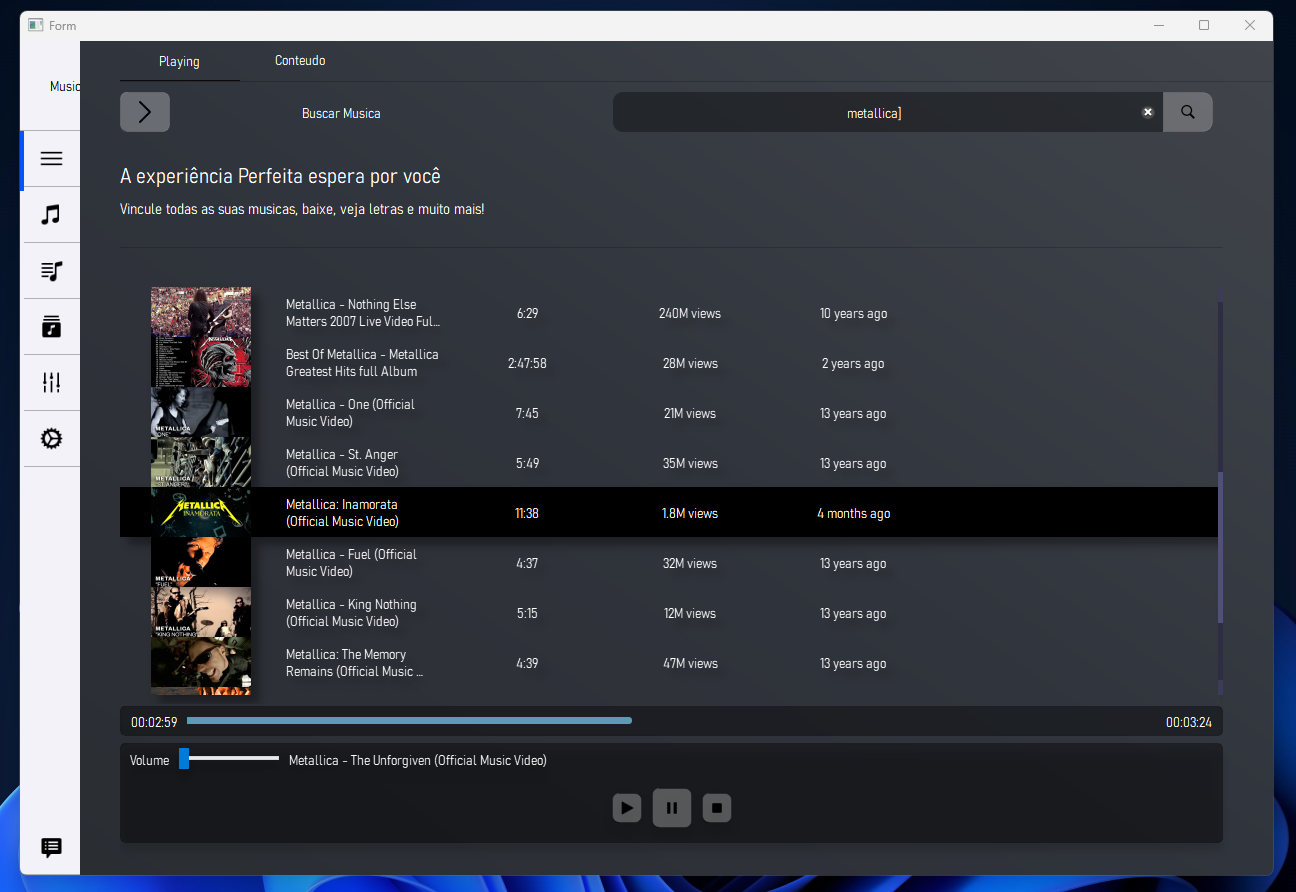Clear the metallica search text
Image resolution: width=1296 pixels, height=892 pixels.
pyautogui.click(x=1148, y=112)
